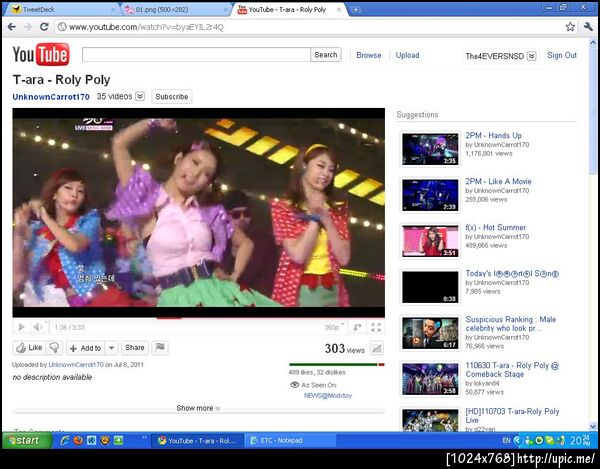Open 2PM - Like A Movie thumbnail
This screenshot has width=600, height=469.
pyautogui.click(x=430, y=195)
